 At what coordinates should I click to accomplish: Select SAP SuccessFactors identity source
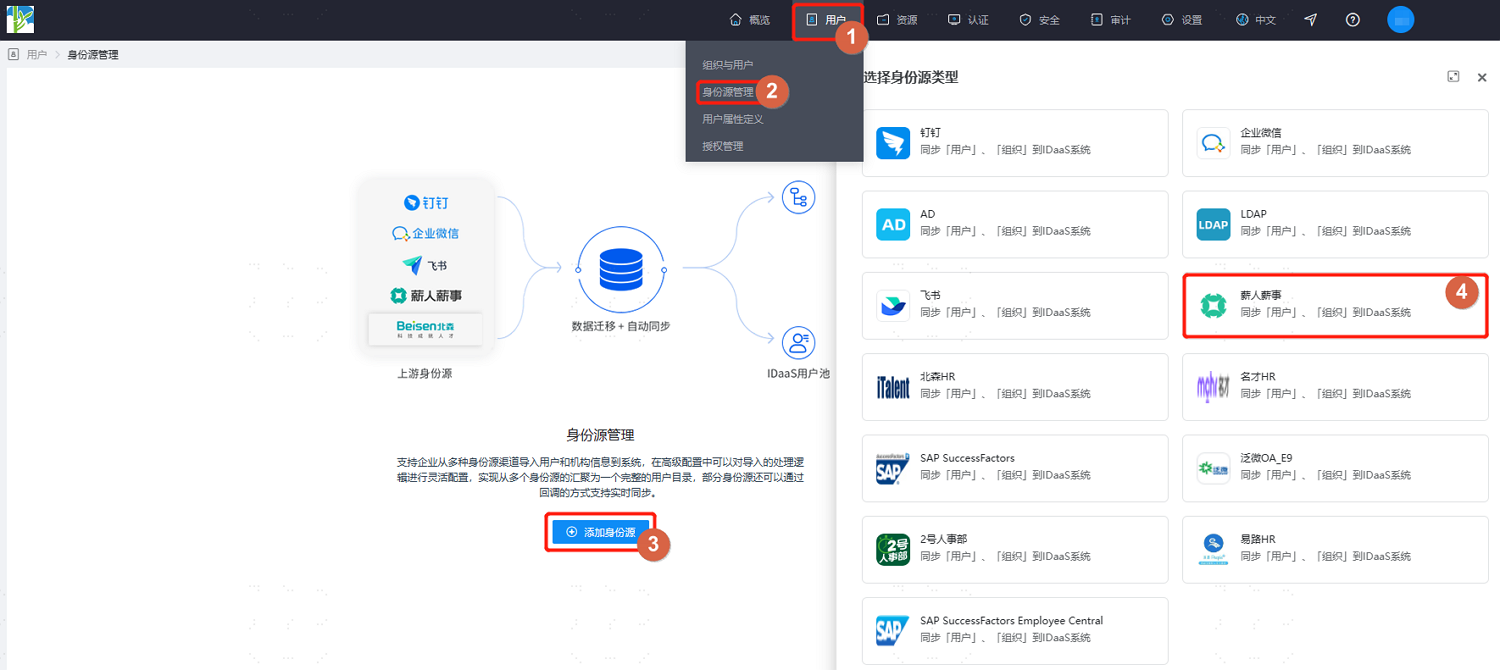point(1015,468)
